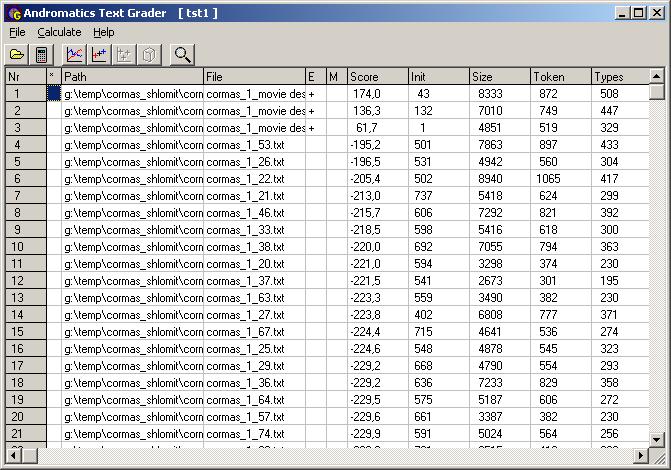Click row number 10 header cell

click(25, 246)
